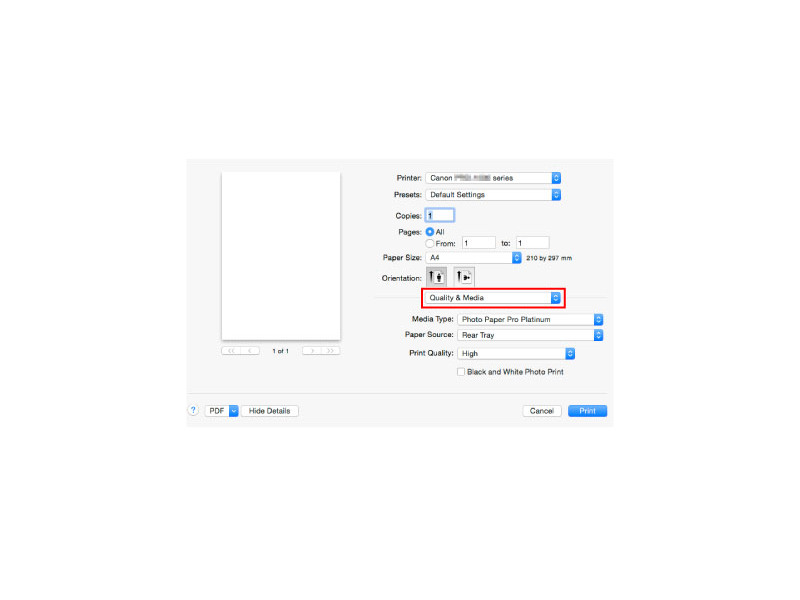Click the Print button
The width and height of the screenshot is (800, 600).
587,411
